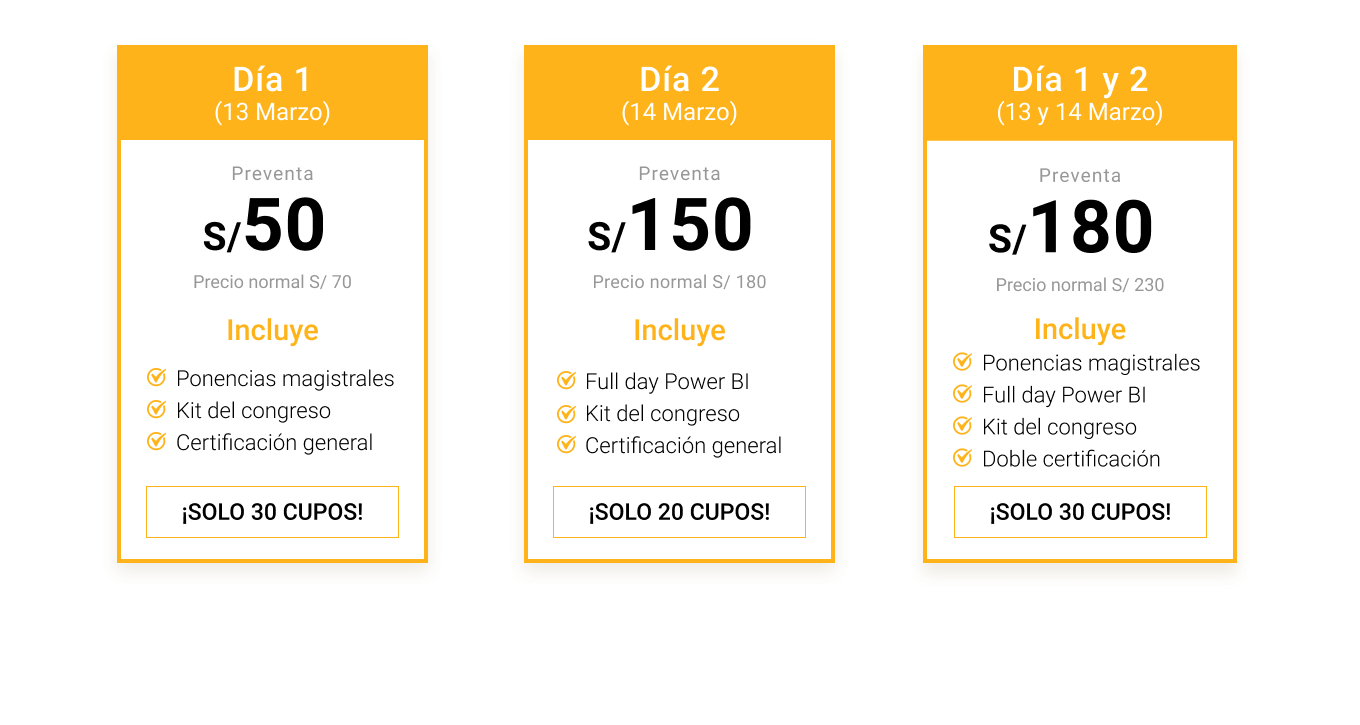The height and width of the screenshot is (725, 1360).
Task: Click the S/150 presale price
Action: (x=670, y=227)
